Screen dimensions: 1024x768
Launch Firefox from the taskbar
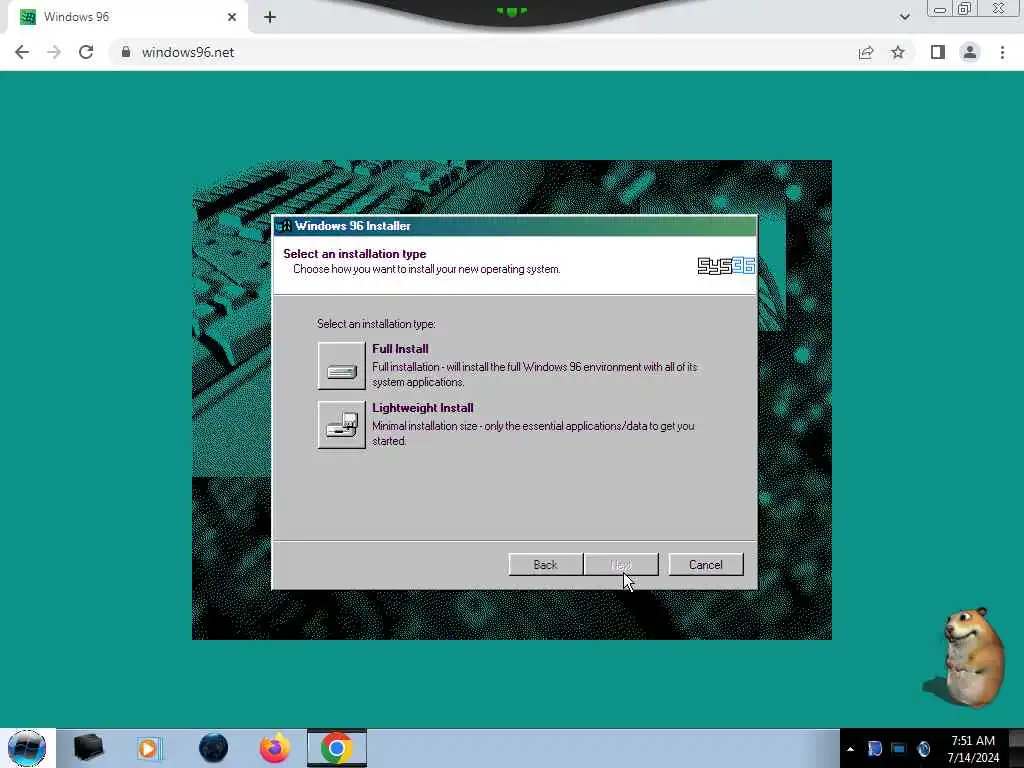pos(275,748)
